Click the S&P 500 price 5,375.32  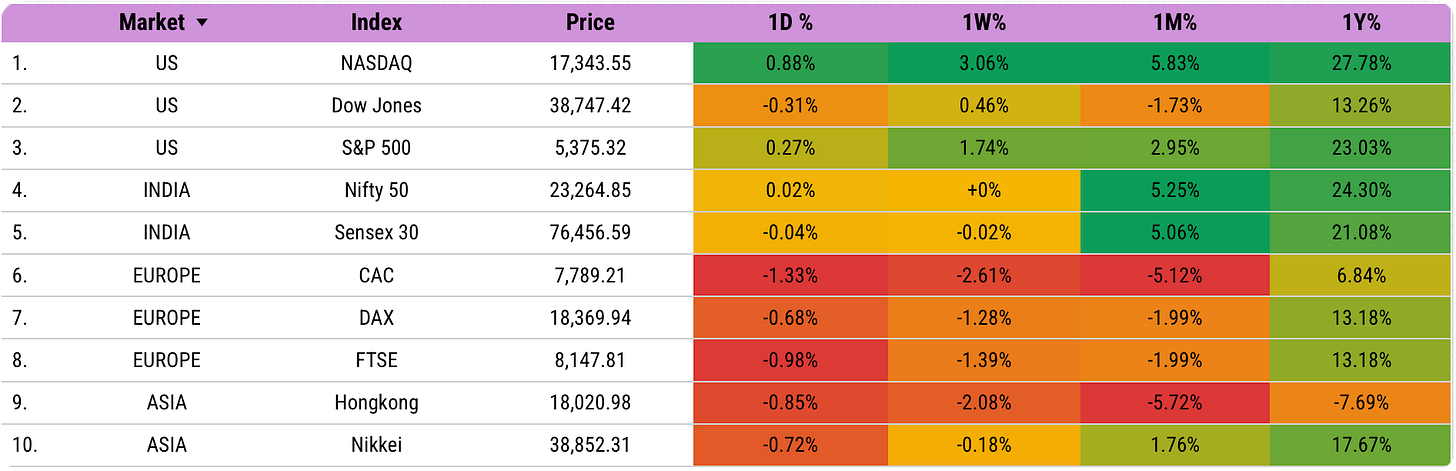[x=590, y=148]
